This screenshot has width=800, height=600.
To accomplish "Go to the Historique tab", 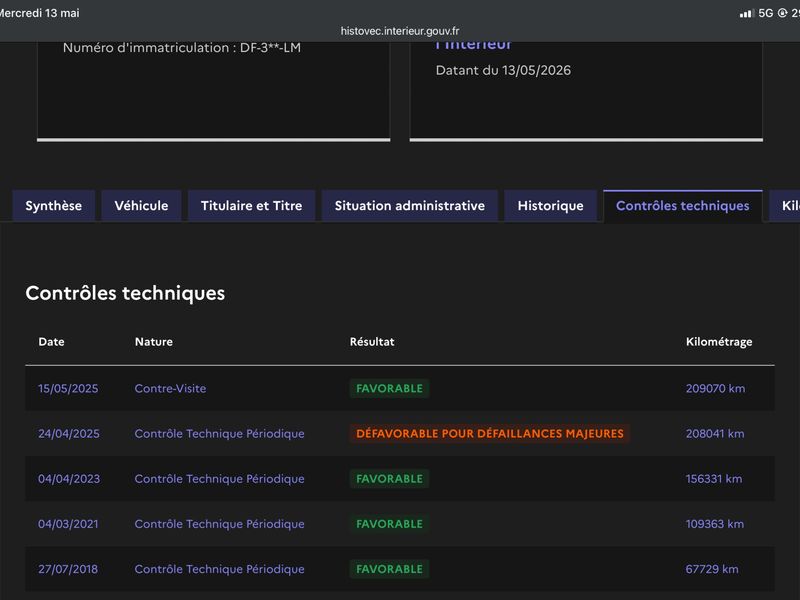I will click(551, 206).
